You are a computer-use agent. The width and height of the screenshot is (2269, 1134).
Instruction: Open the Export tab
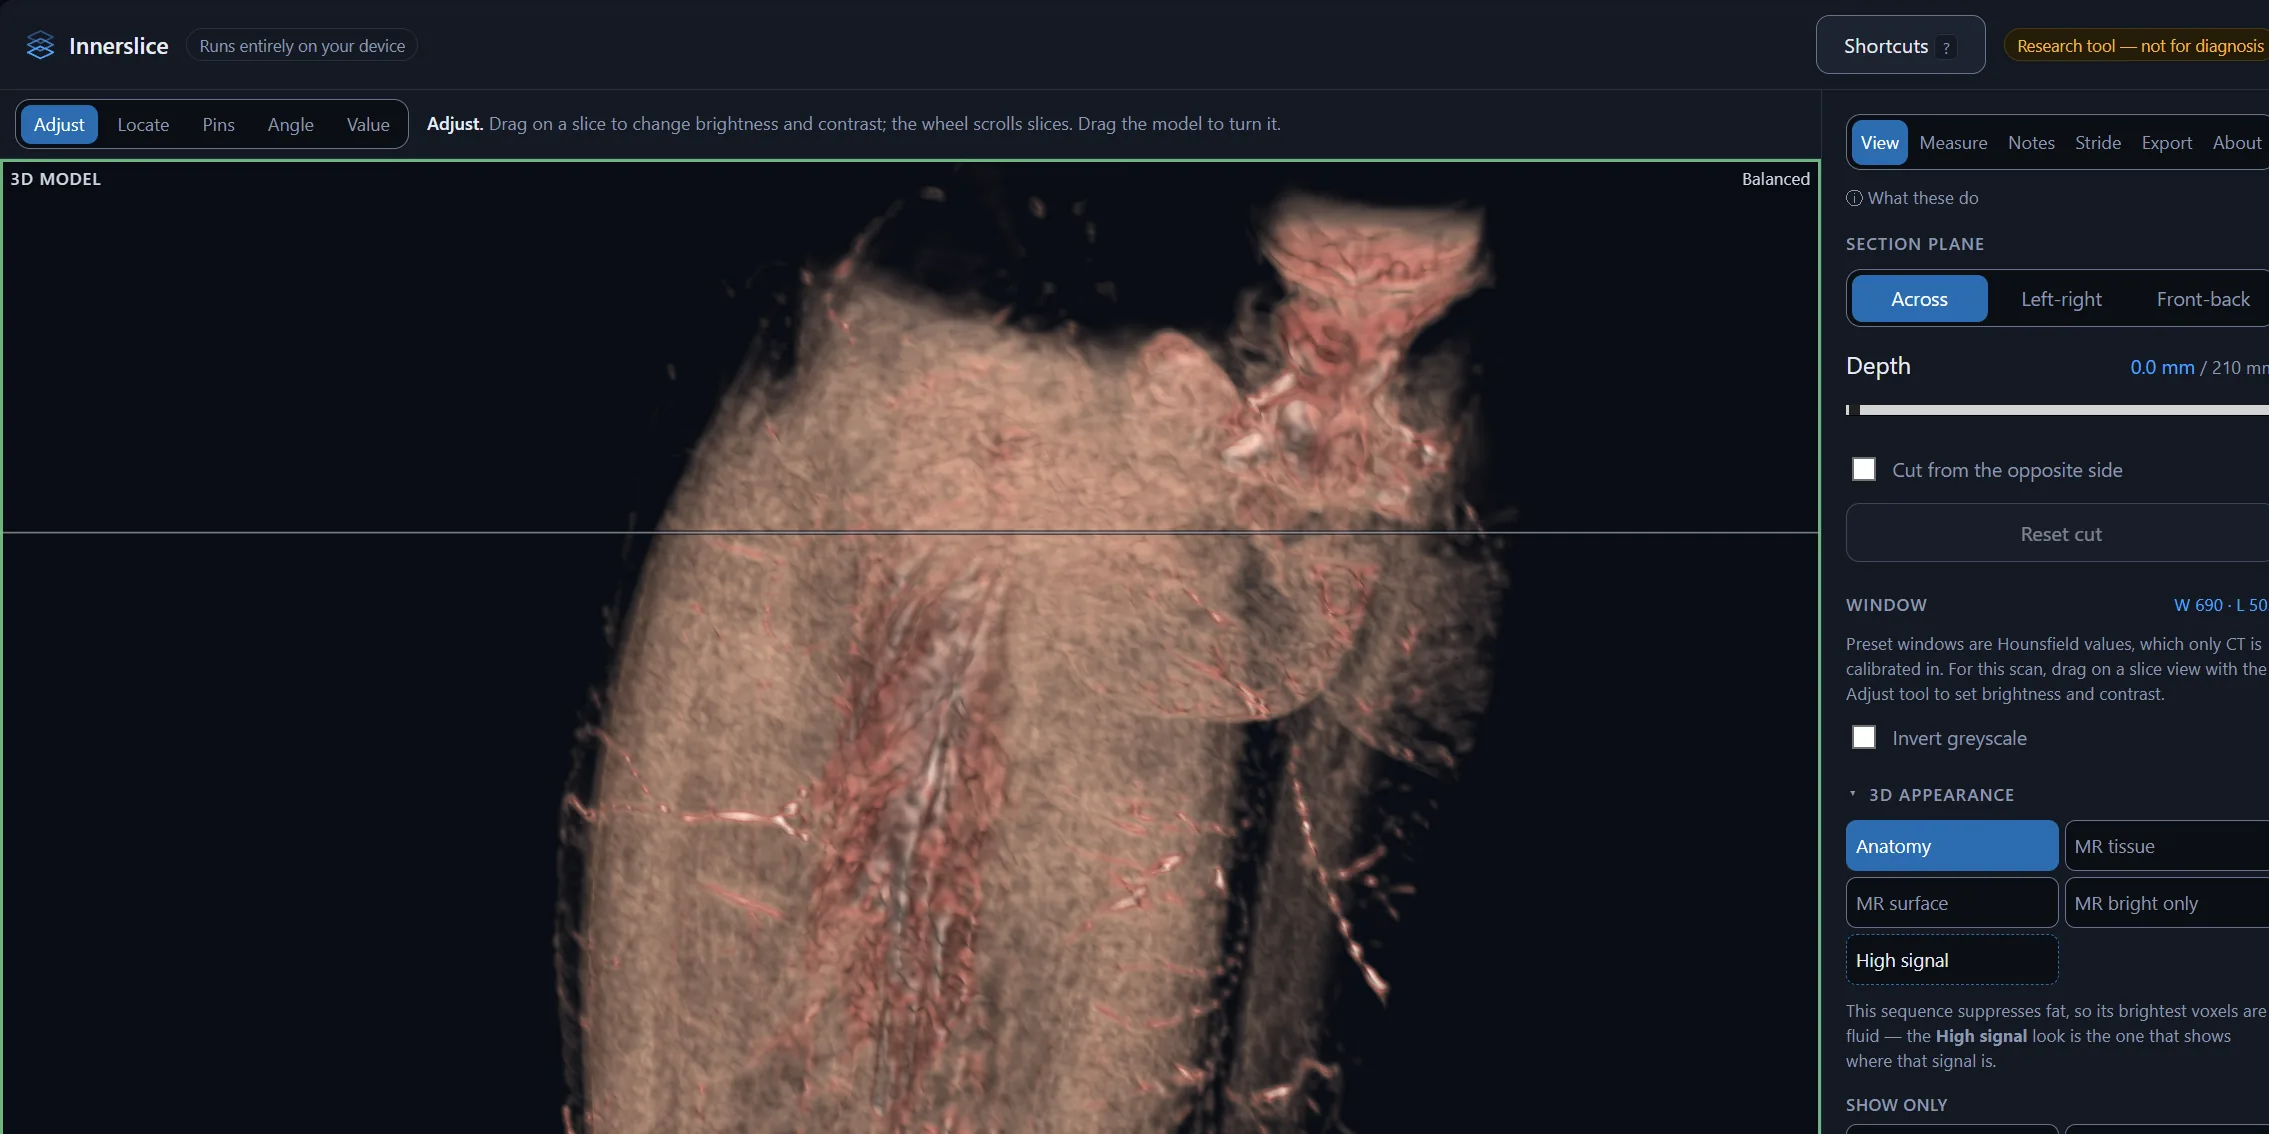(x=2166, y=142)
